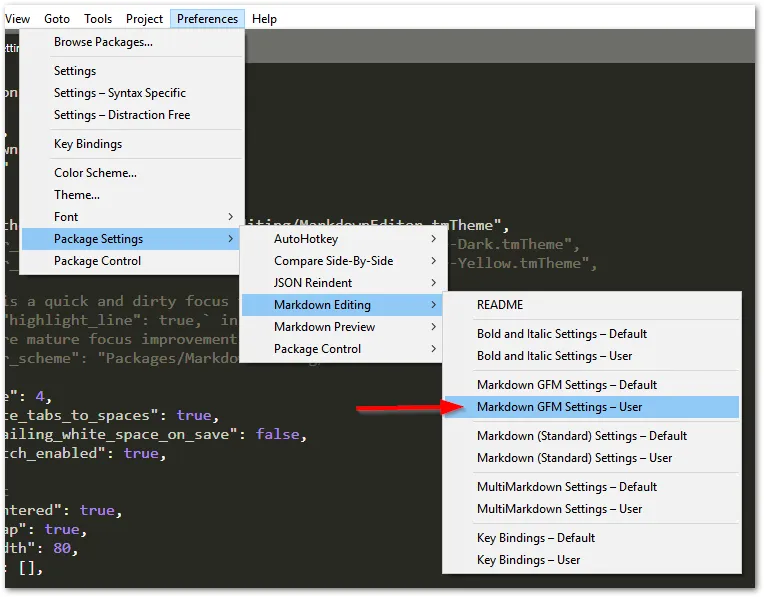Choose Color Scheme… option
Screen dimensions: 764x597
(132, 173)
